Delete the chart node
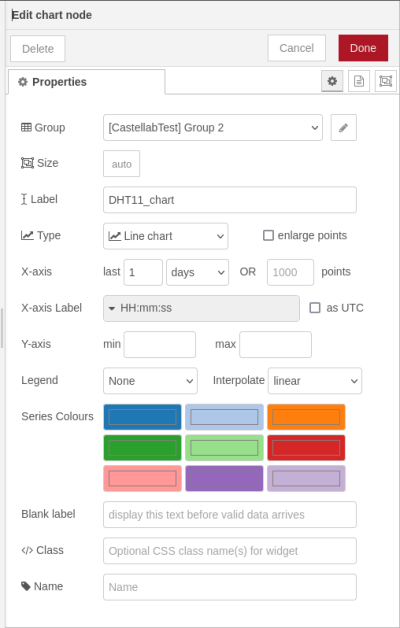This screenshot has width=400, height=628. pos(38,48)
